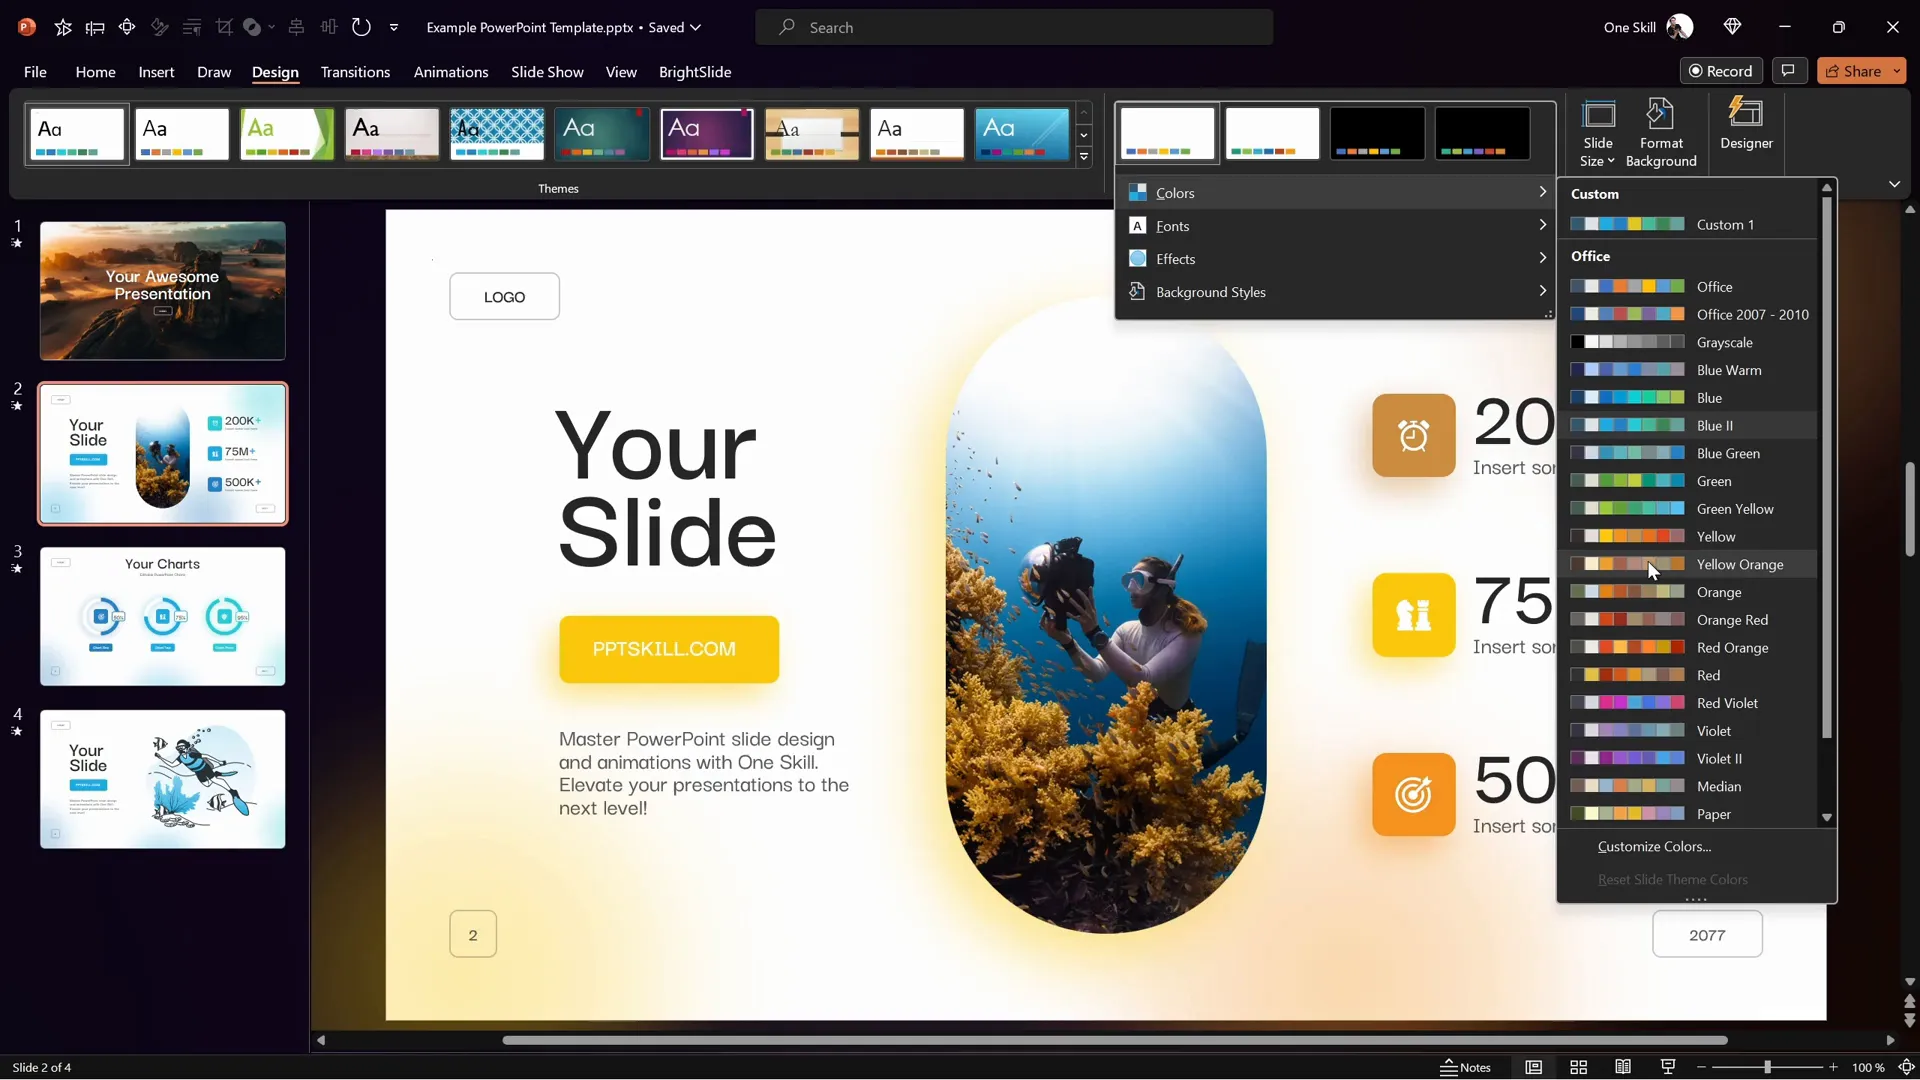The width and height of the screenshot is (1920, 1080).
Task: Switch to the Transitions tab
Action: (355, 72)
